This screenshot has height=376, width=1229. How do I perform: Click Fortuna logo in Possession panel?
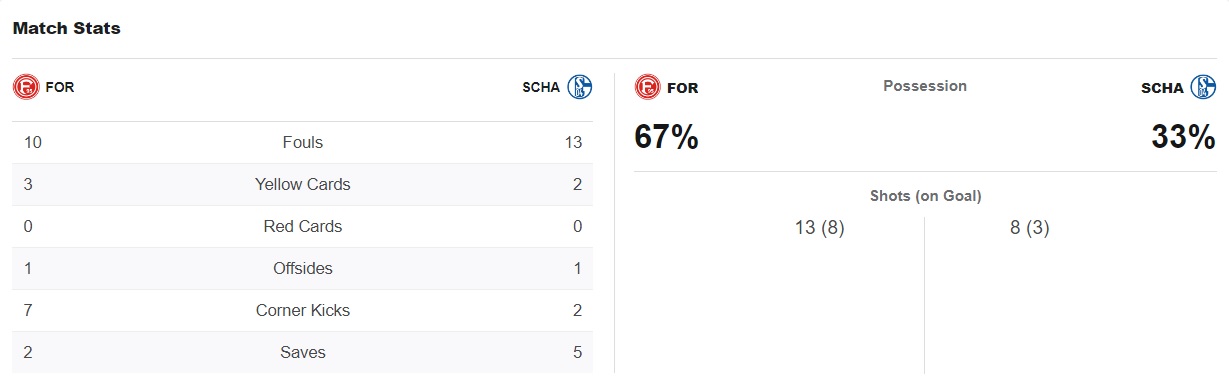point(648,87)
